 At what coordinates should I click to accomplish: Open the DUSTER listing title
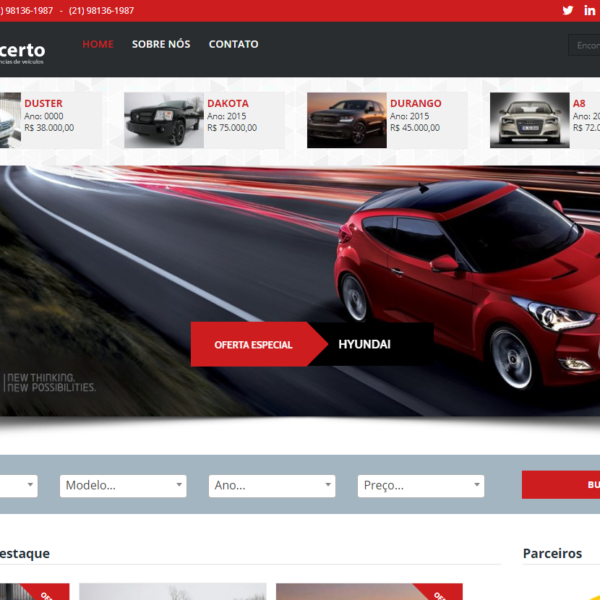point(43,104)
